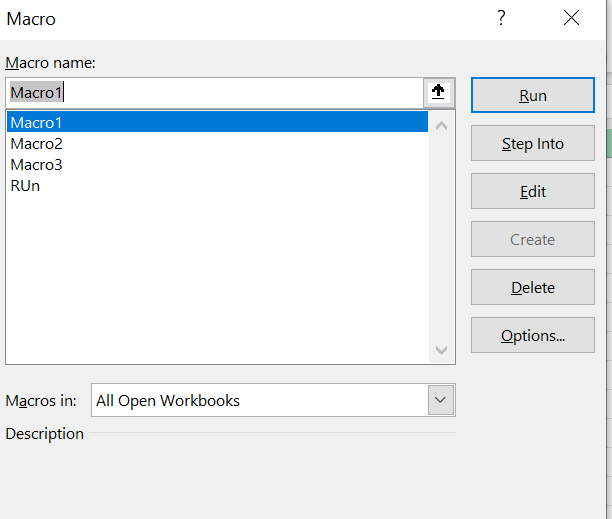Click the macro list vertical scrollbar track

(x=442, y=235)
